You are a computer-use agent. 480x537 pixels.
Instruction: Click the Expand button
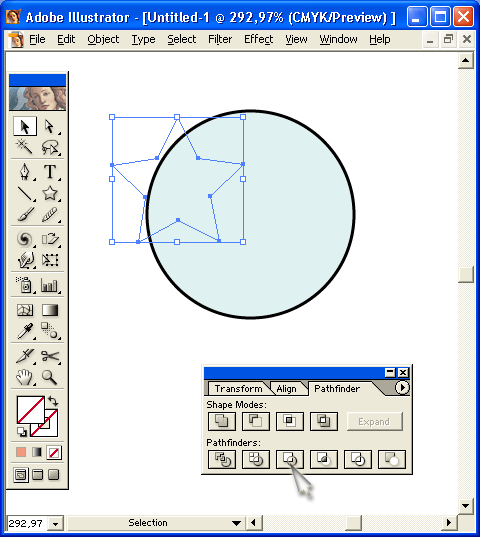375,422
